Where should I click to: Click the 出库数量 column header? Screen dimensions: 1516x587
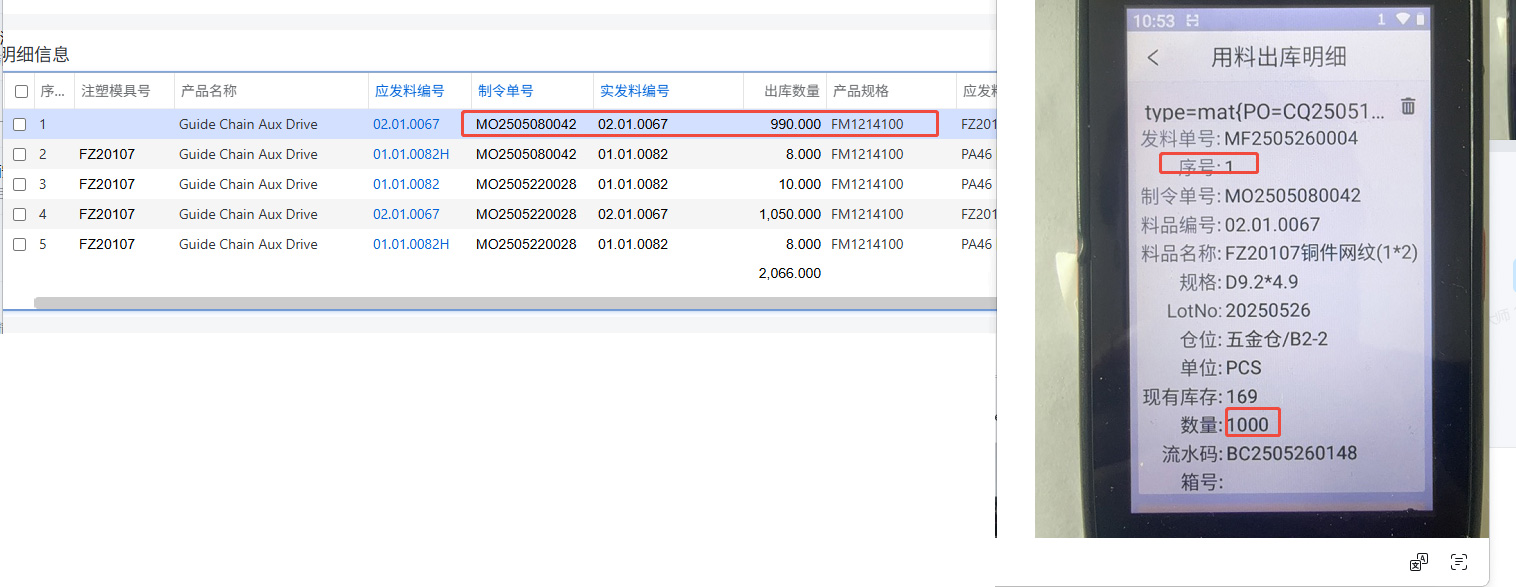(x=792, y=91)
